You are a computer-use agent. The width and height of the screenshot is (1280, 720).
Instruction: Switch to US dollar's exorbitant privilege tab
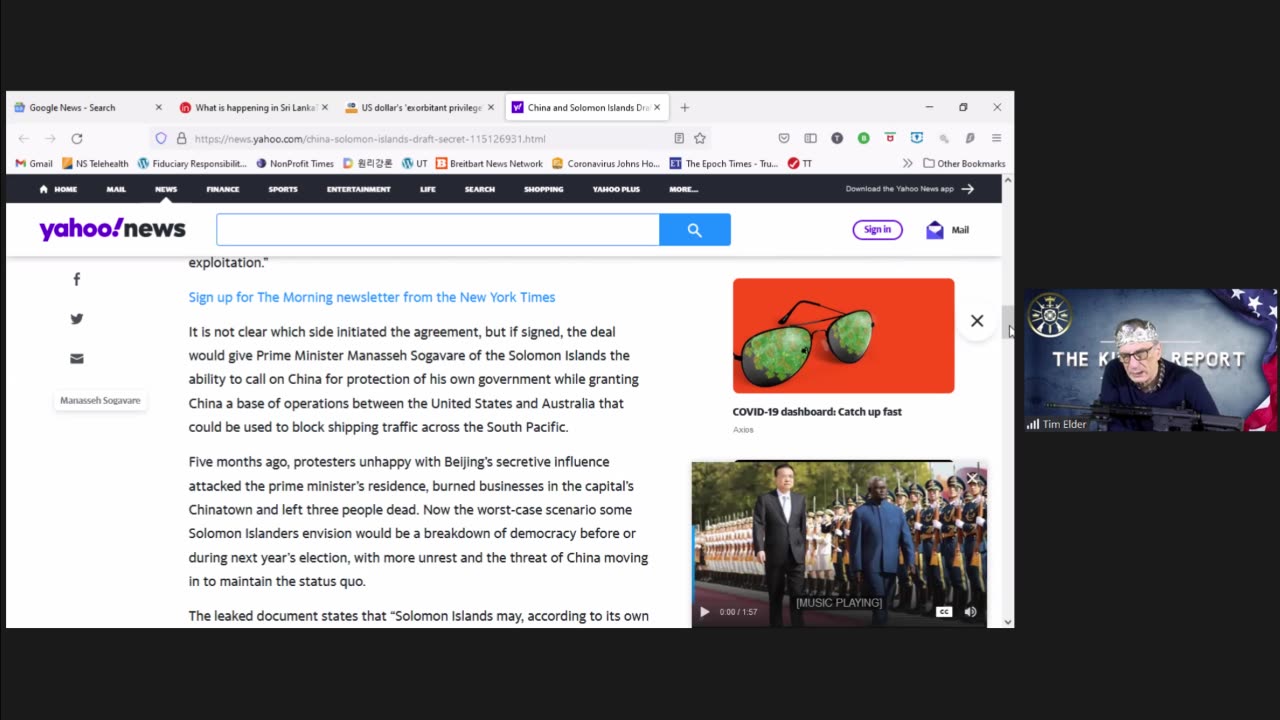[x=421, y=107]
